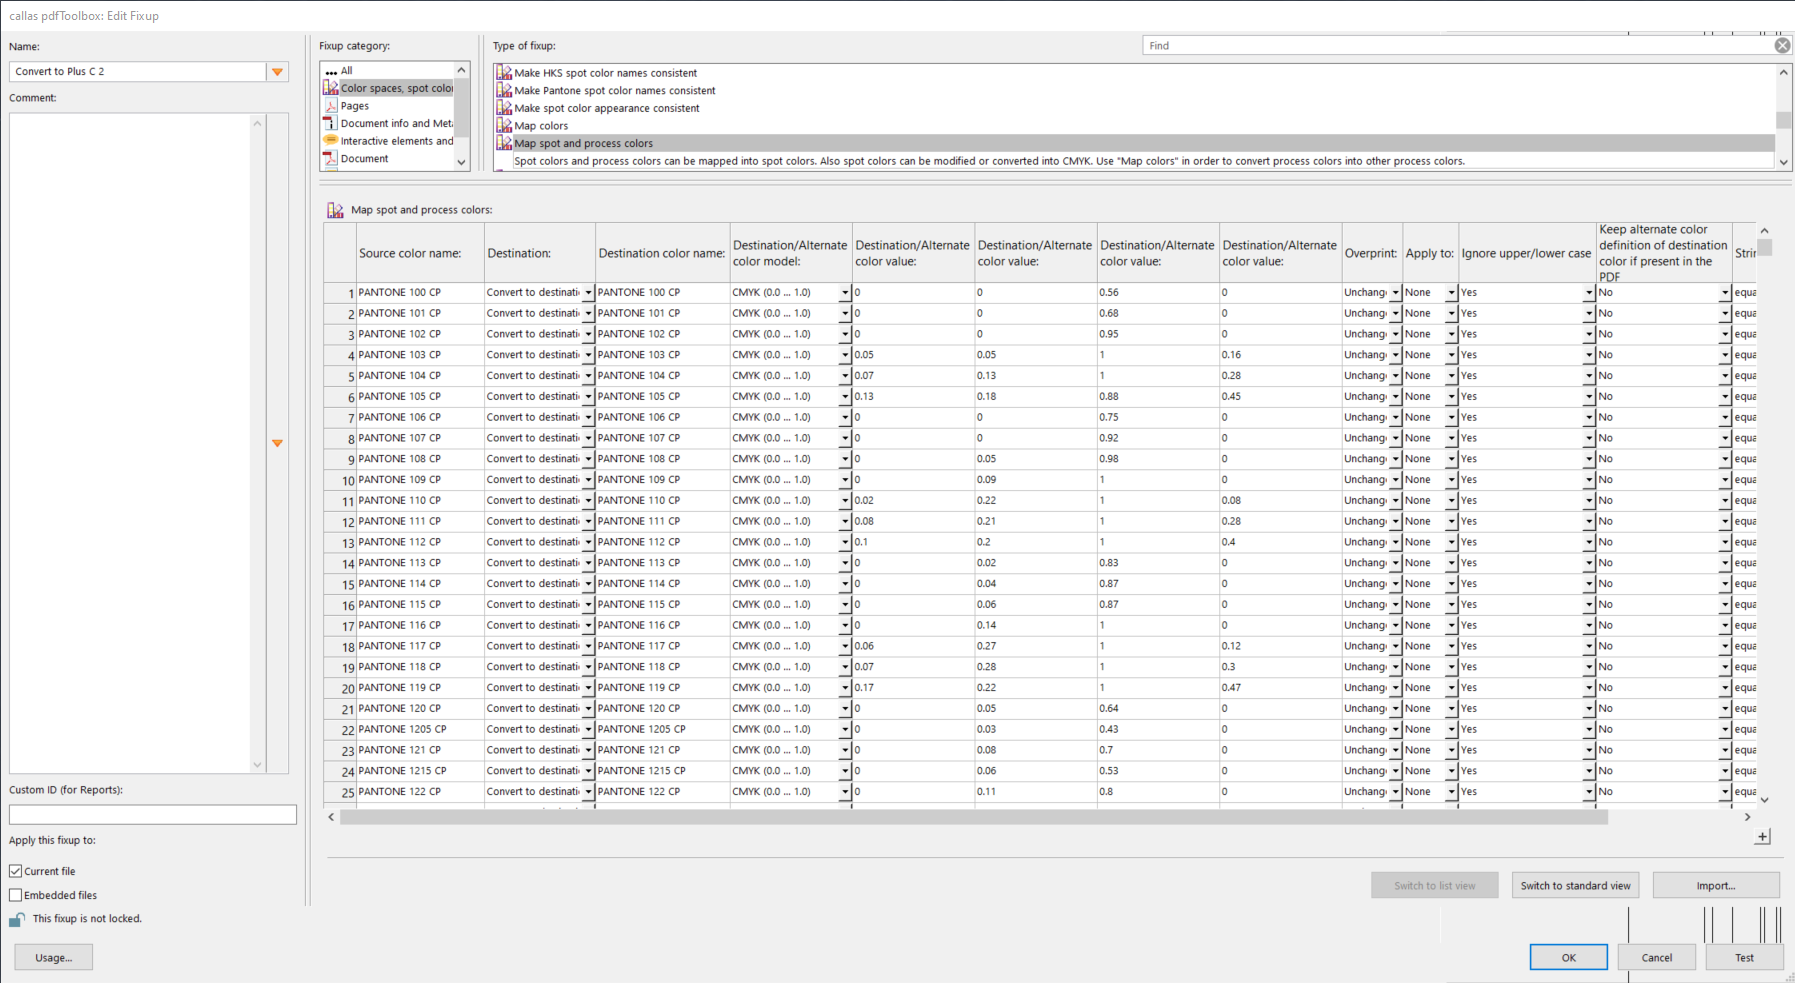
Task: Click the Custom ID for Reports field
Action: coord(153,815)
